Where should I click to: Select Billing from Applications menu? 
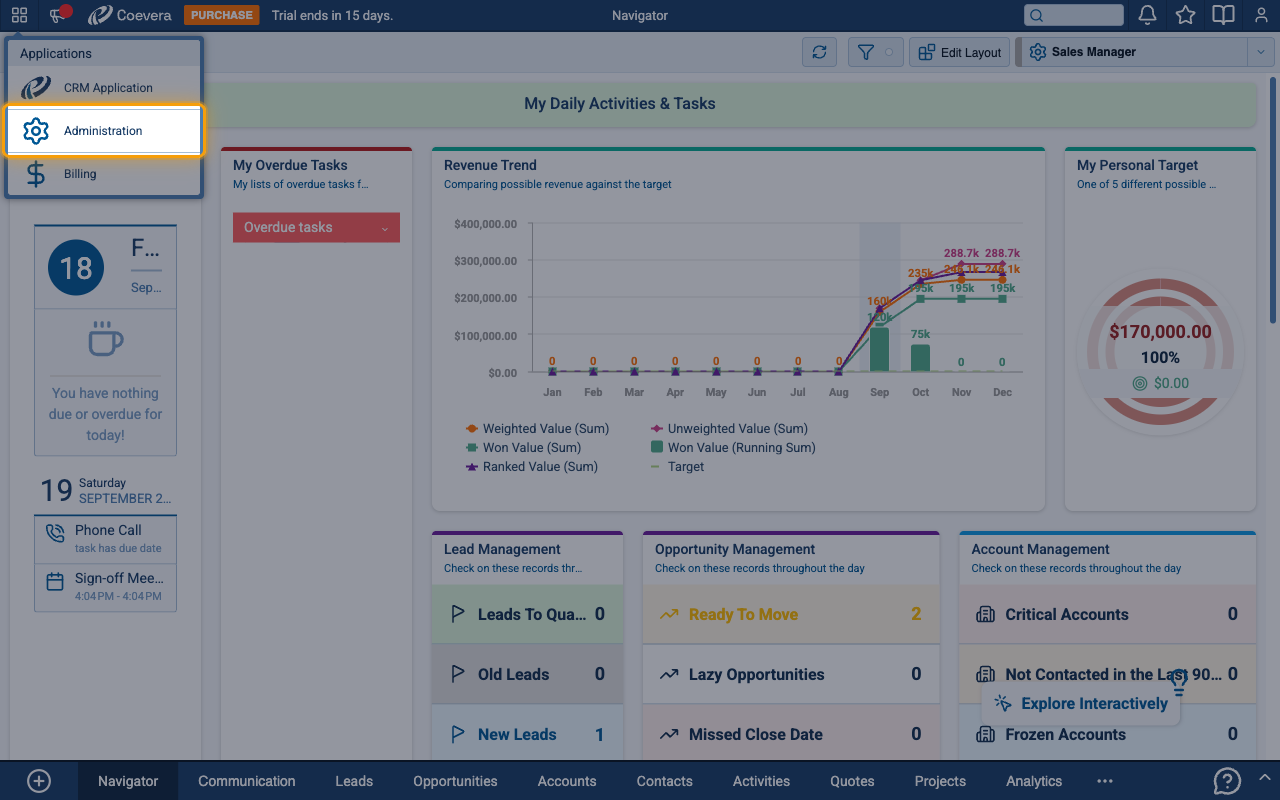[104, 174]
